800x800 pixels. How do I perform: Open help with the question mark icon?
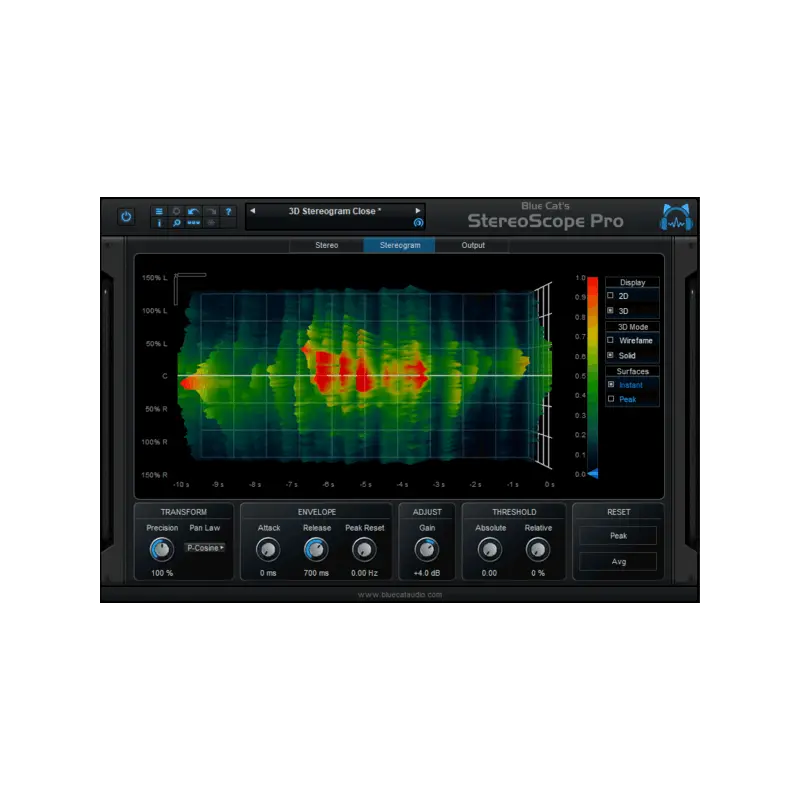coord(229,211)
